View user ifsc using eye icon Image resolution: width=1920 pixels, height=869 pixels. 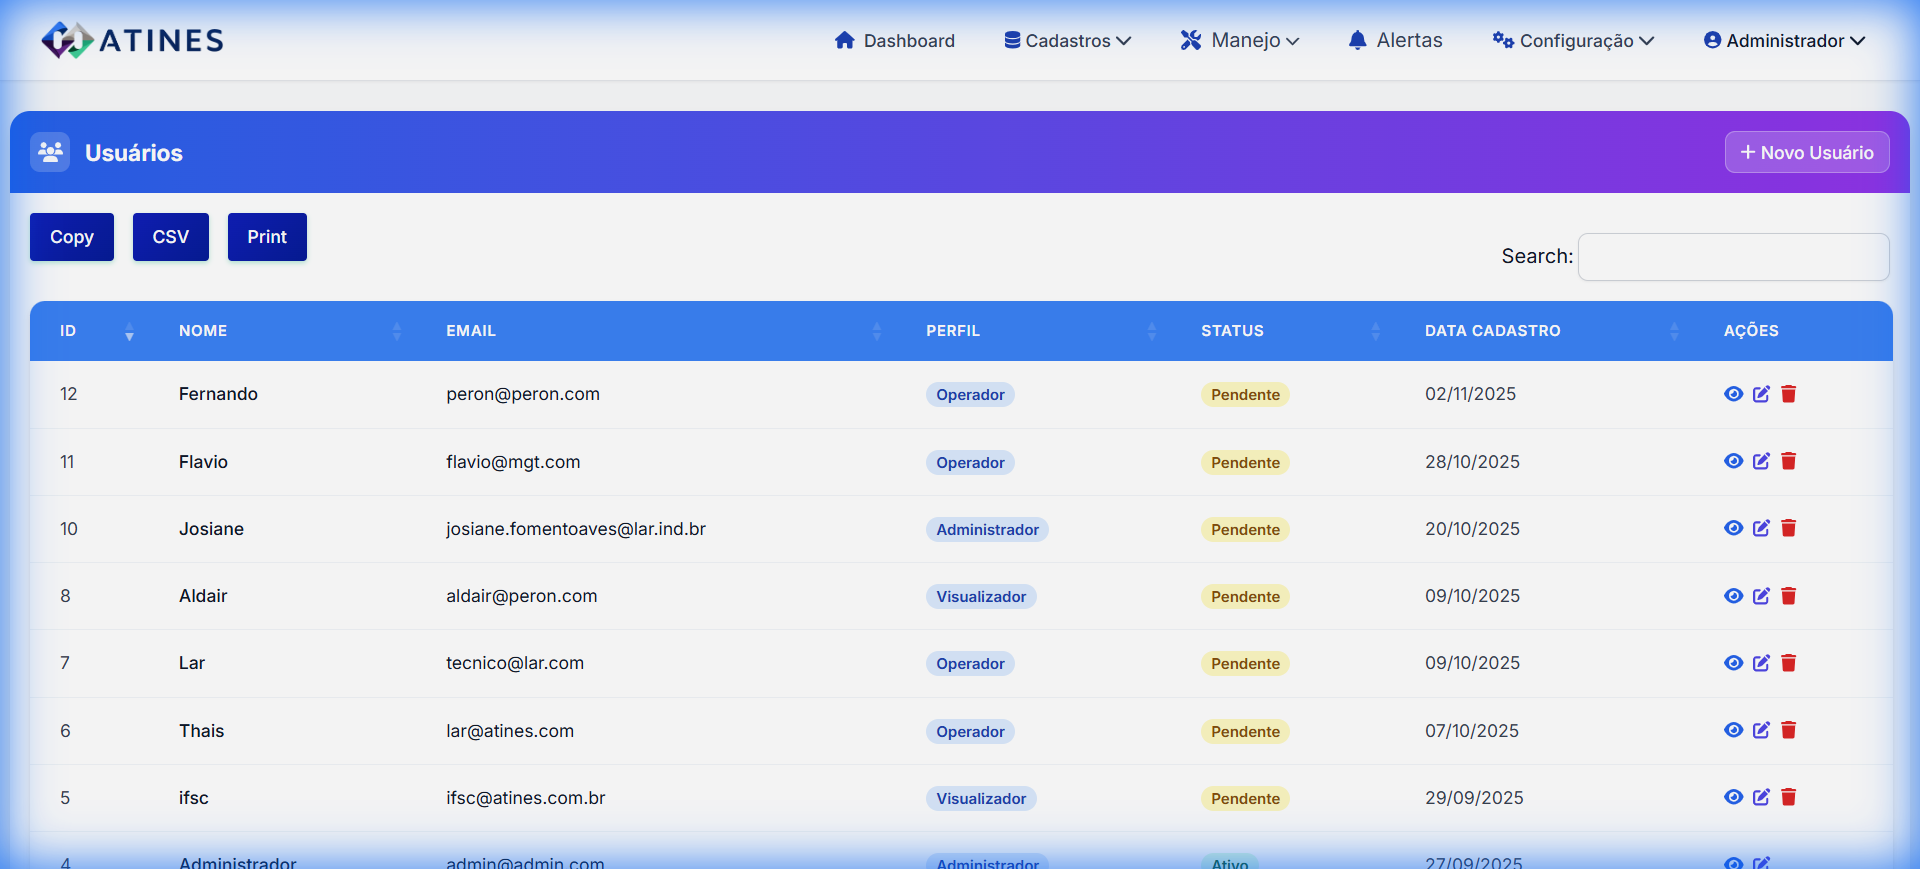(1733, 797)
